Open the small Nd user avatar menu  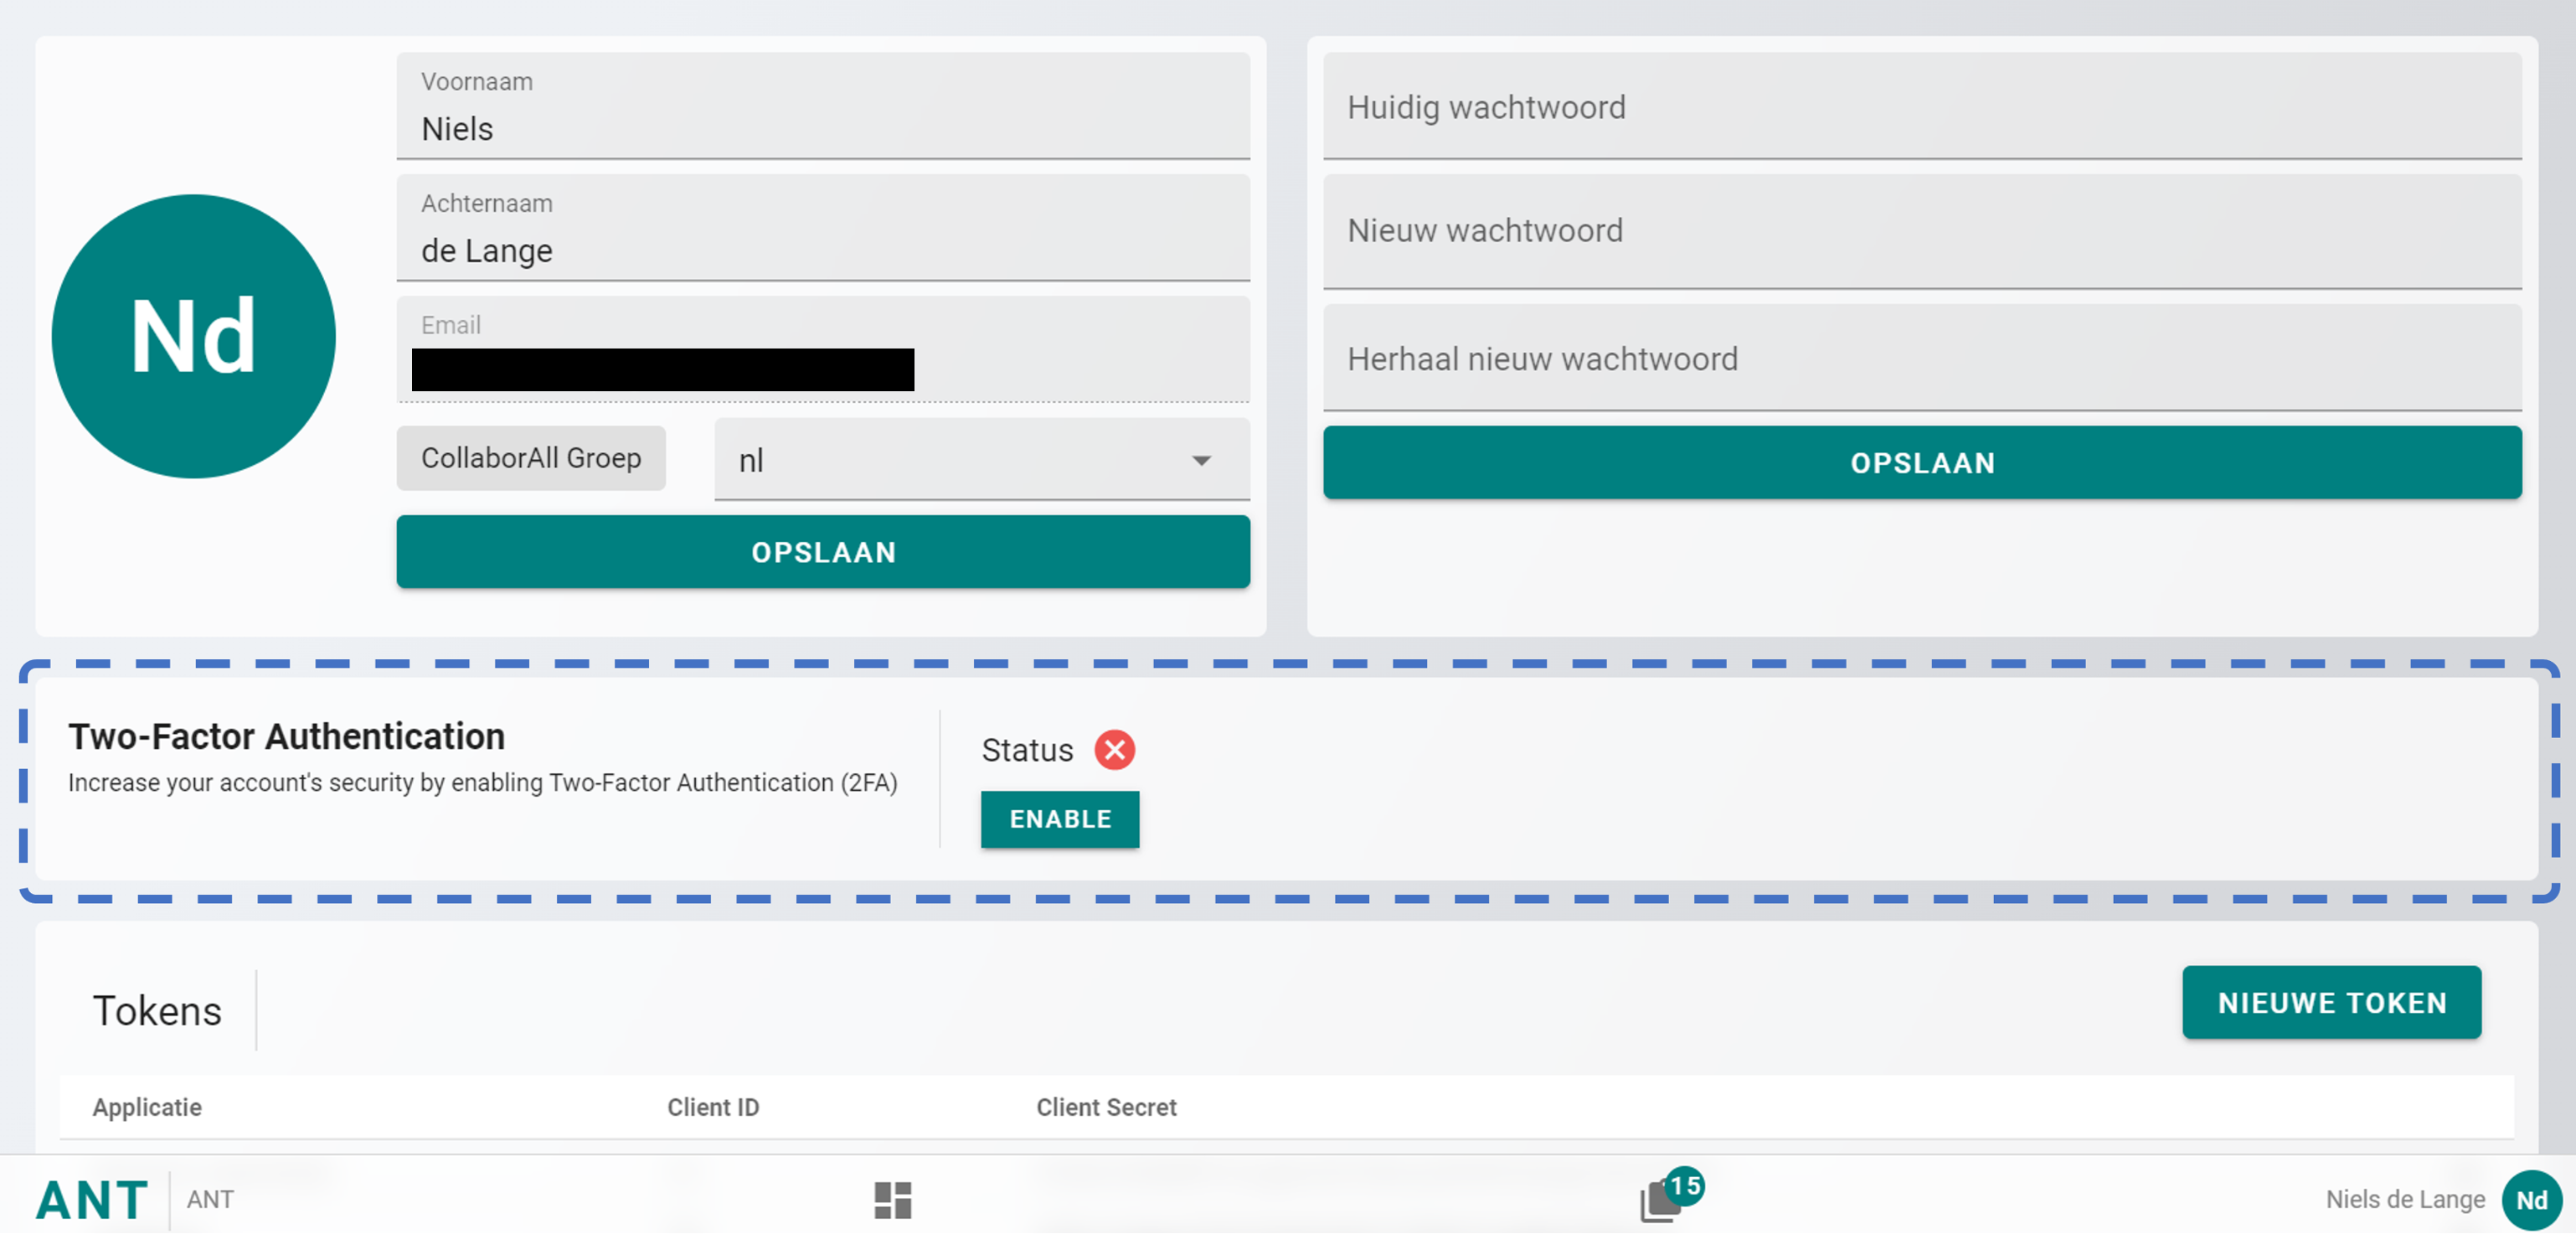click(2530, 1199)
